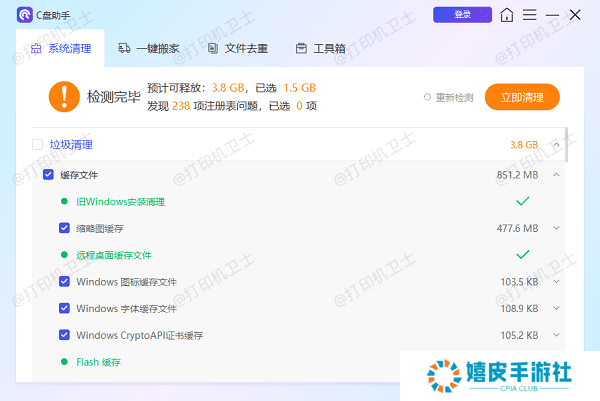
Task: Switch to the 文件去重 tab
Action: pyautogui.click(x=238, y=49)
